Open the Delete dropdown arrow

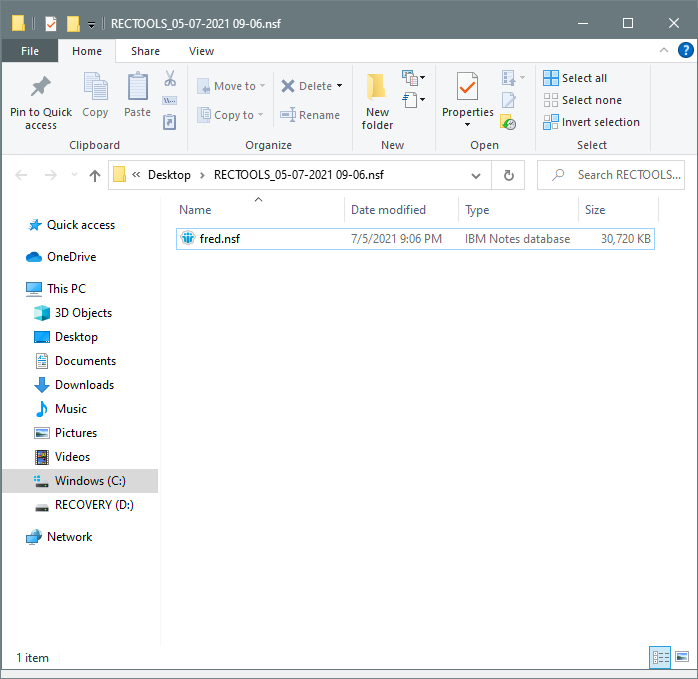point(340,85)
